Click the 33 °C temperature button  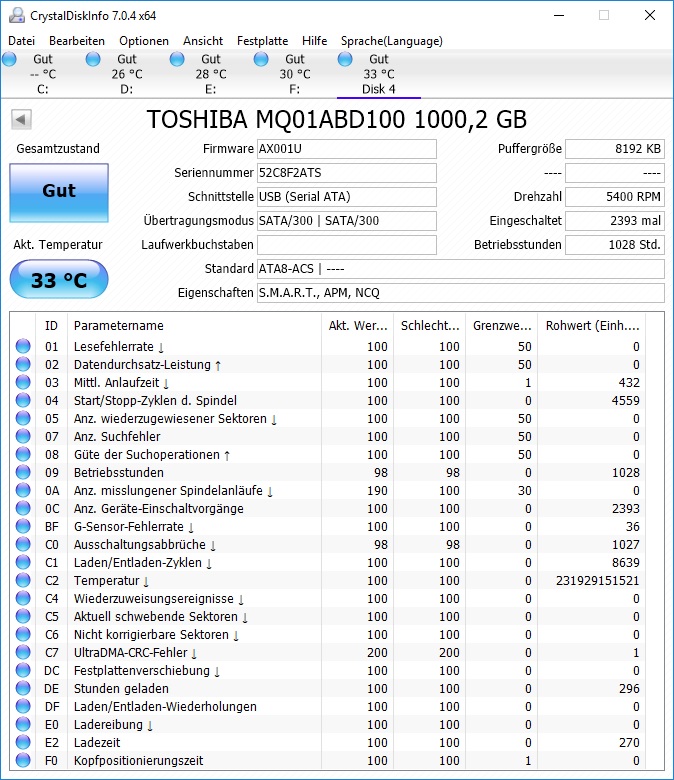[59, 280]
